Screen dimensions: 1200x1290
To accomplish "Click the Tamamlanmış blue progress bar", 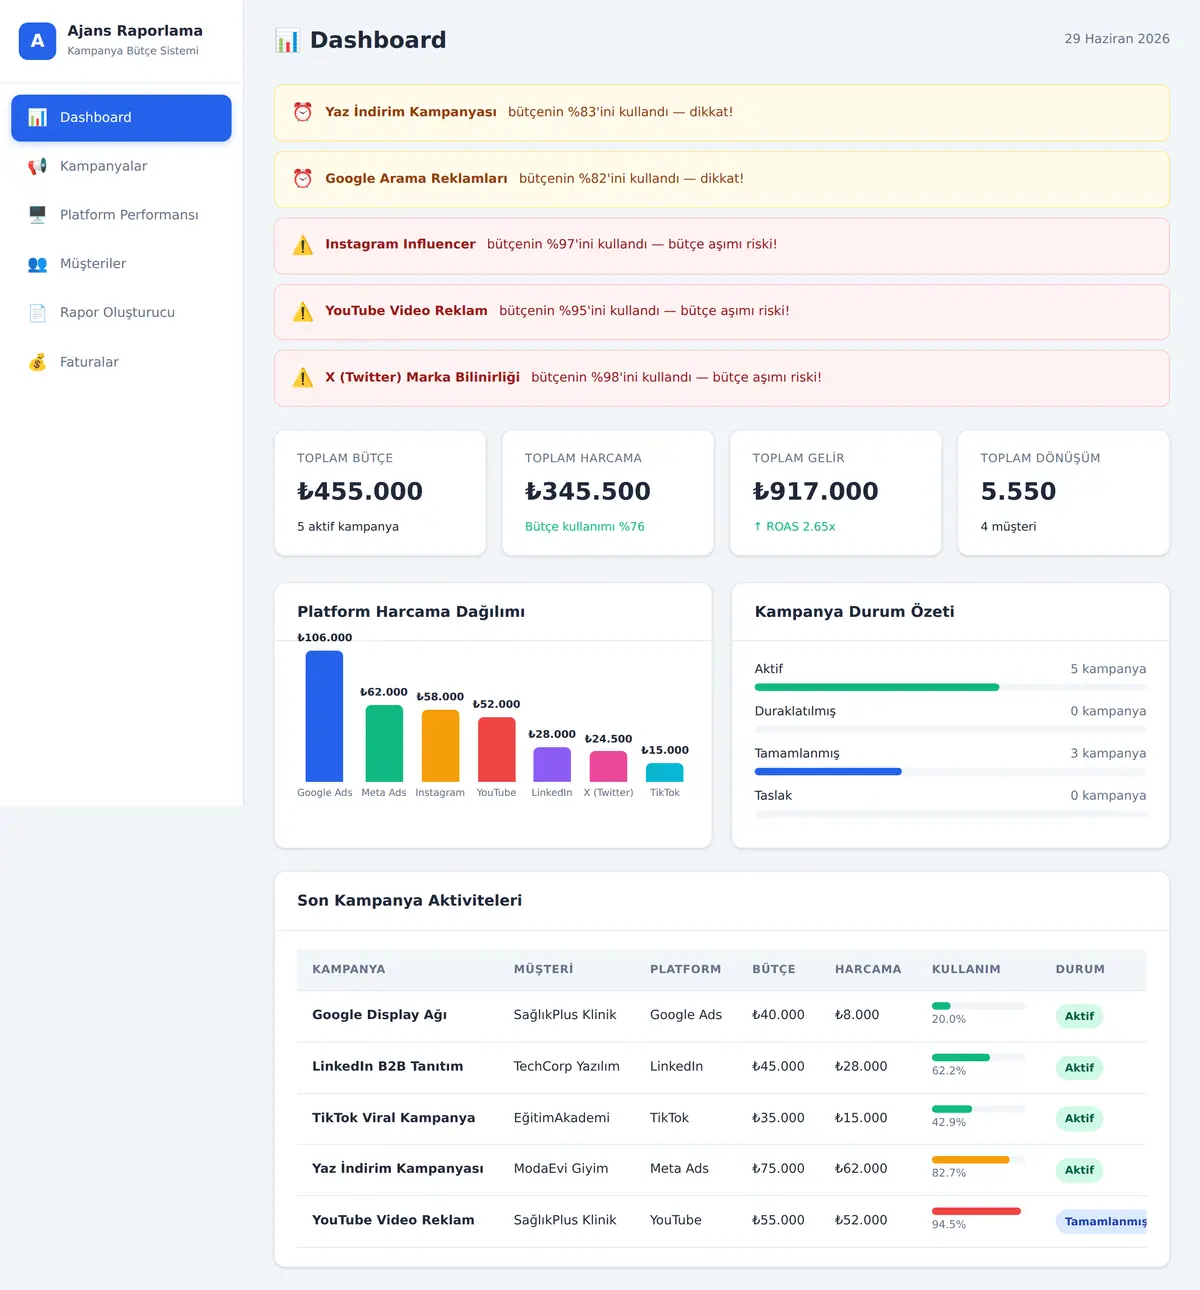I will (x=828, y=772).
